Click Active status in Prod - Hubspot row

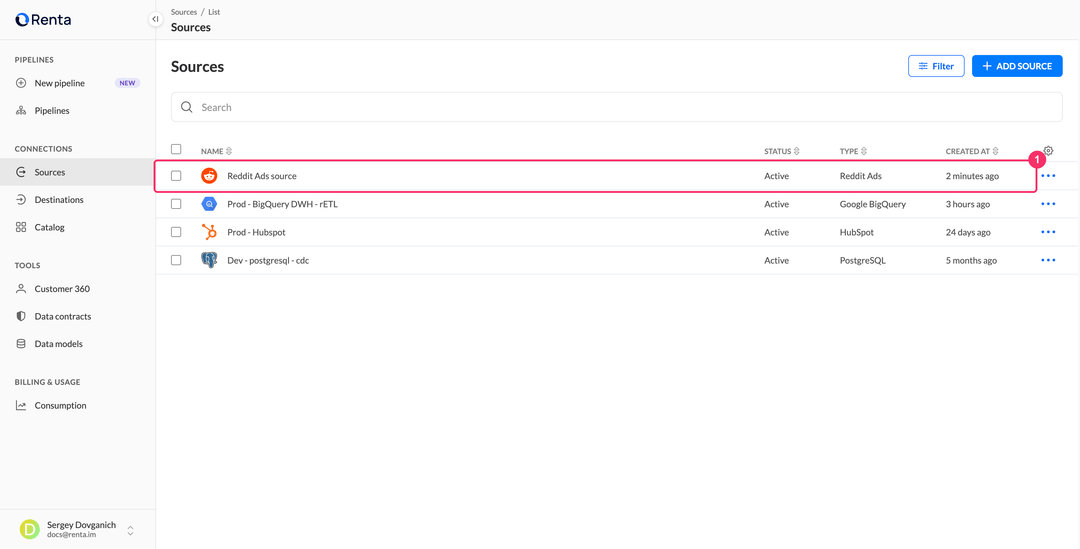pos(777,232)
